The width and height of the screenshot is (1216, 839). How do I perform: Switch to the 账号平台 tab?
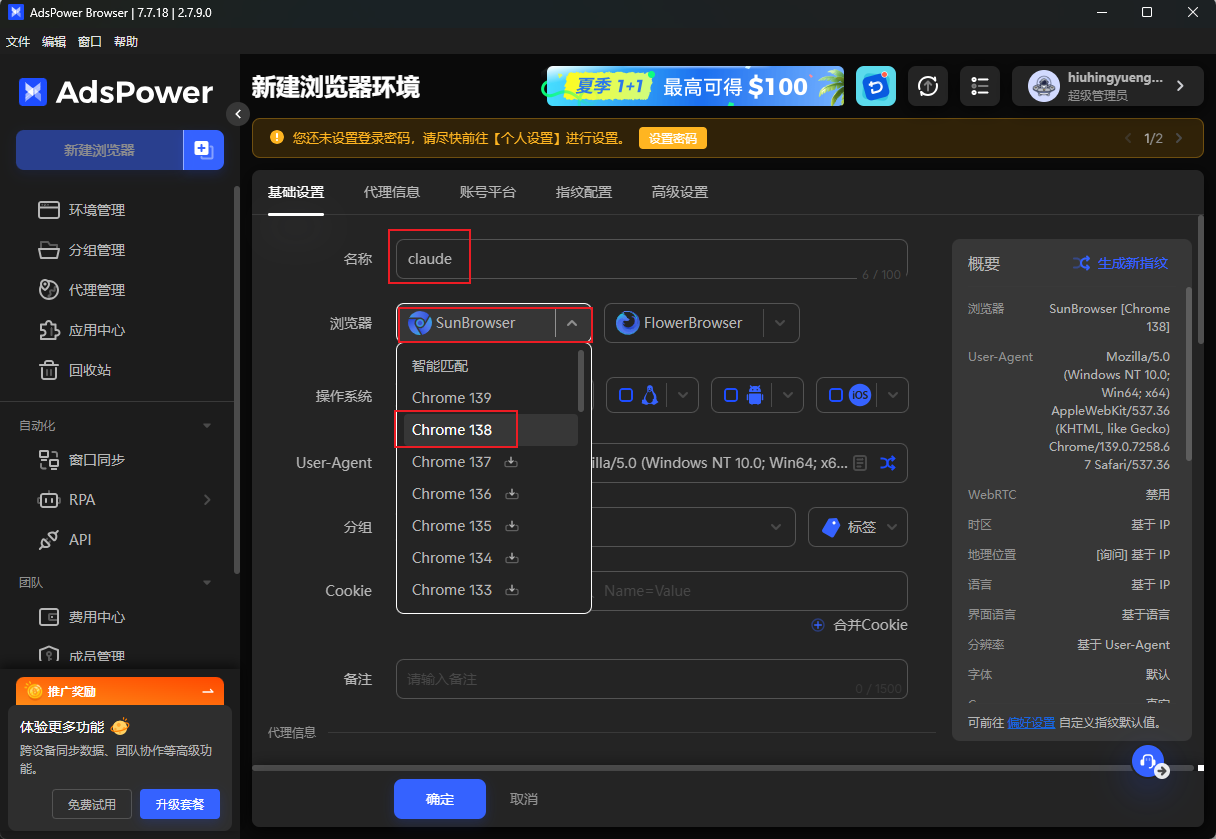tap(488, 192)
